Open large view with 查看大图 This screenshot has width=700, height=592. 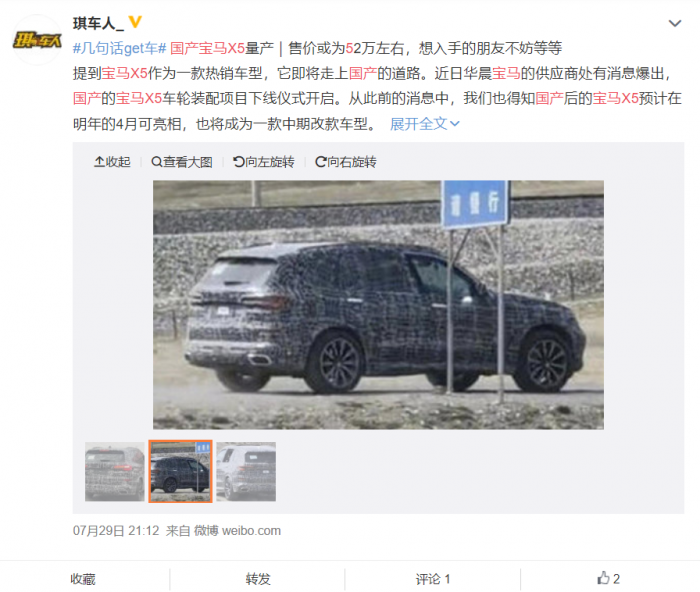[x=182, y=162]
